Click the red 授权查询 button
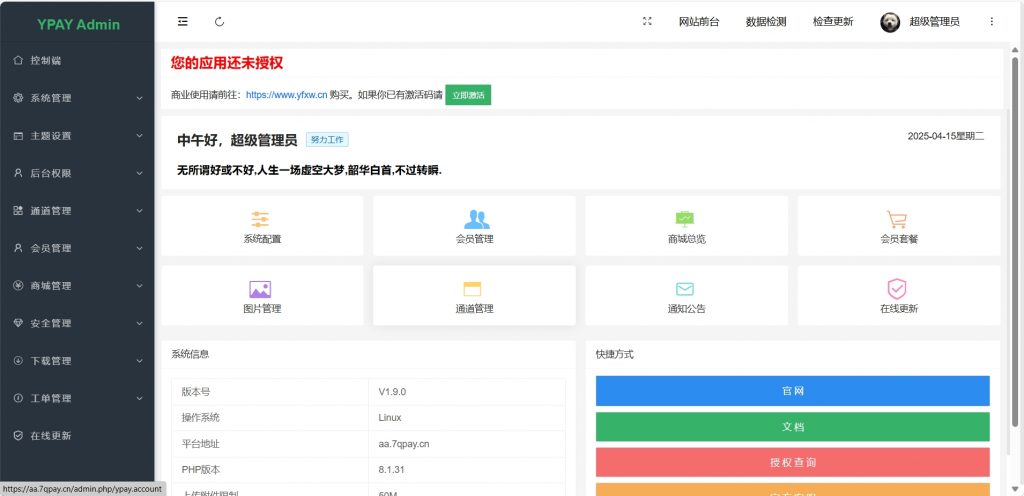Viewport: 1024px width, 496px height. (x=792, y=463)
